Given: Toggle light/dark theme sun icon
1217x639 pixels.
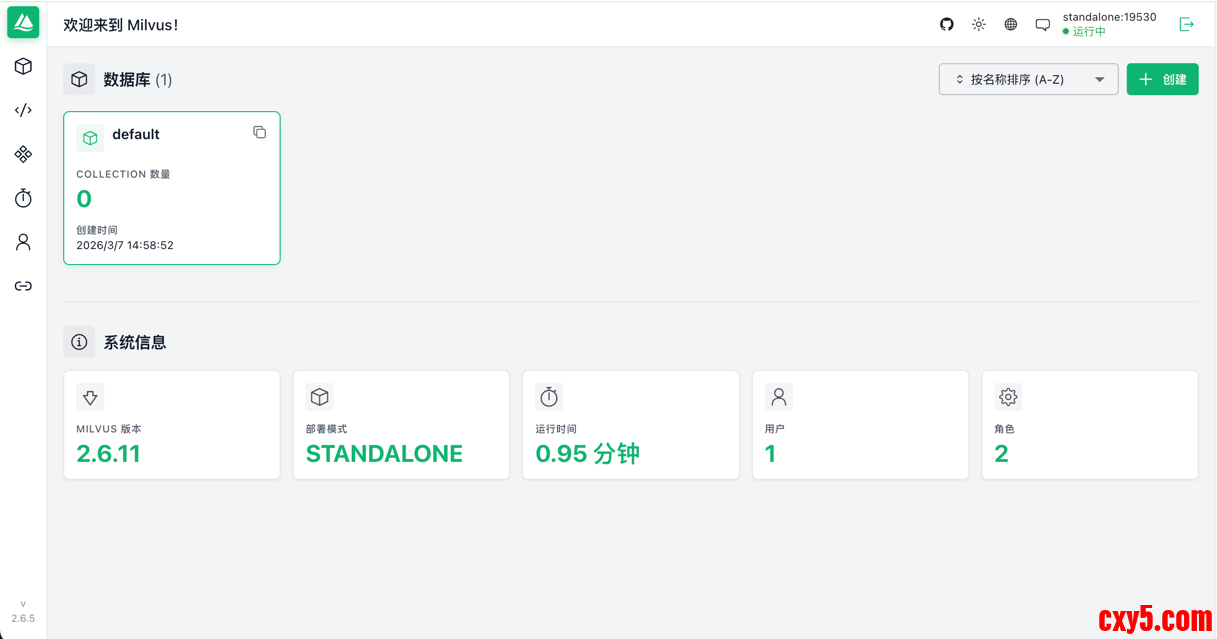Looking at the screenshot, I should (979, 24).
